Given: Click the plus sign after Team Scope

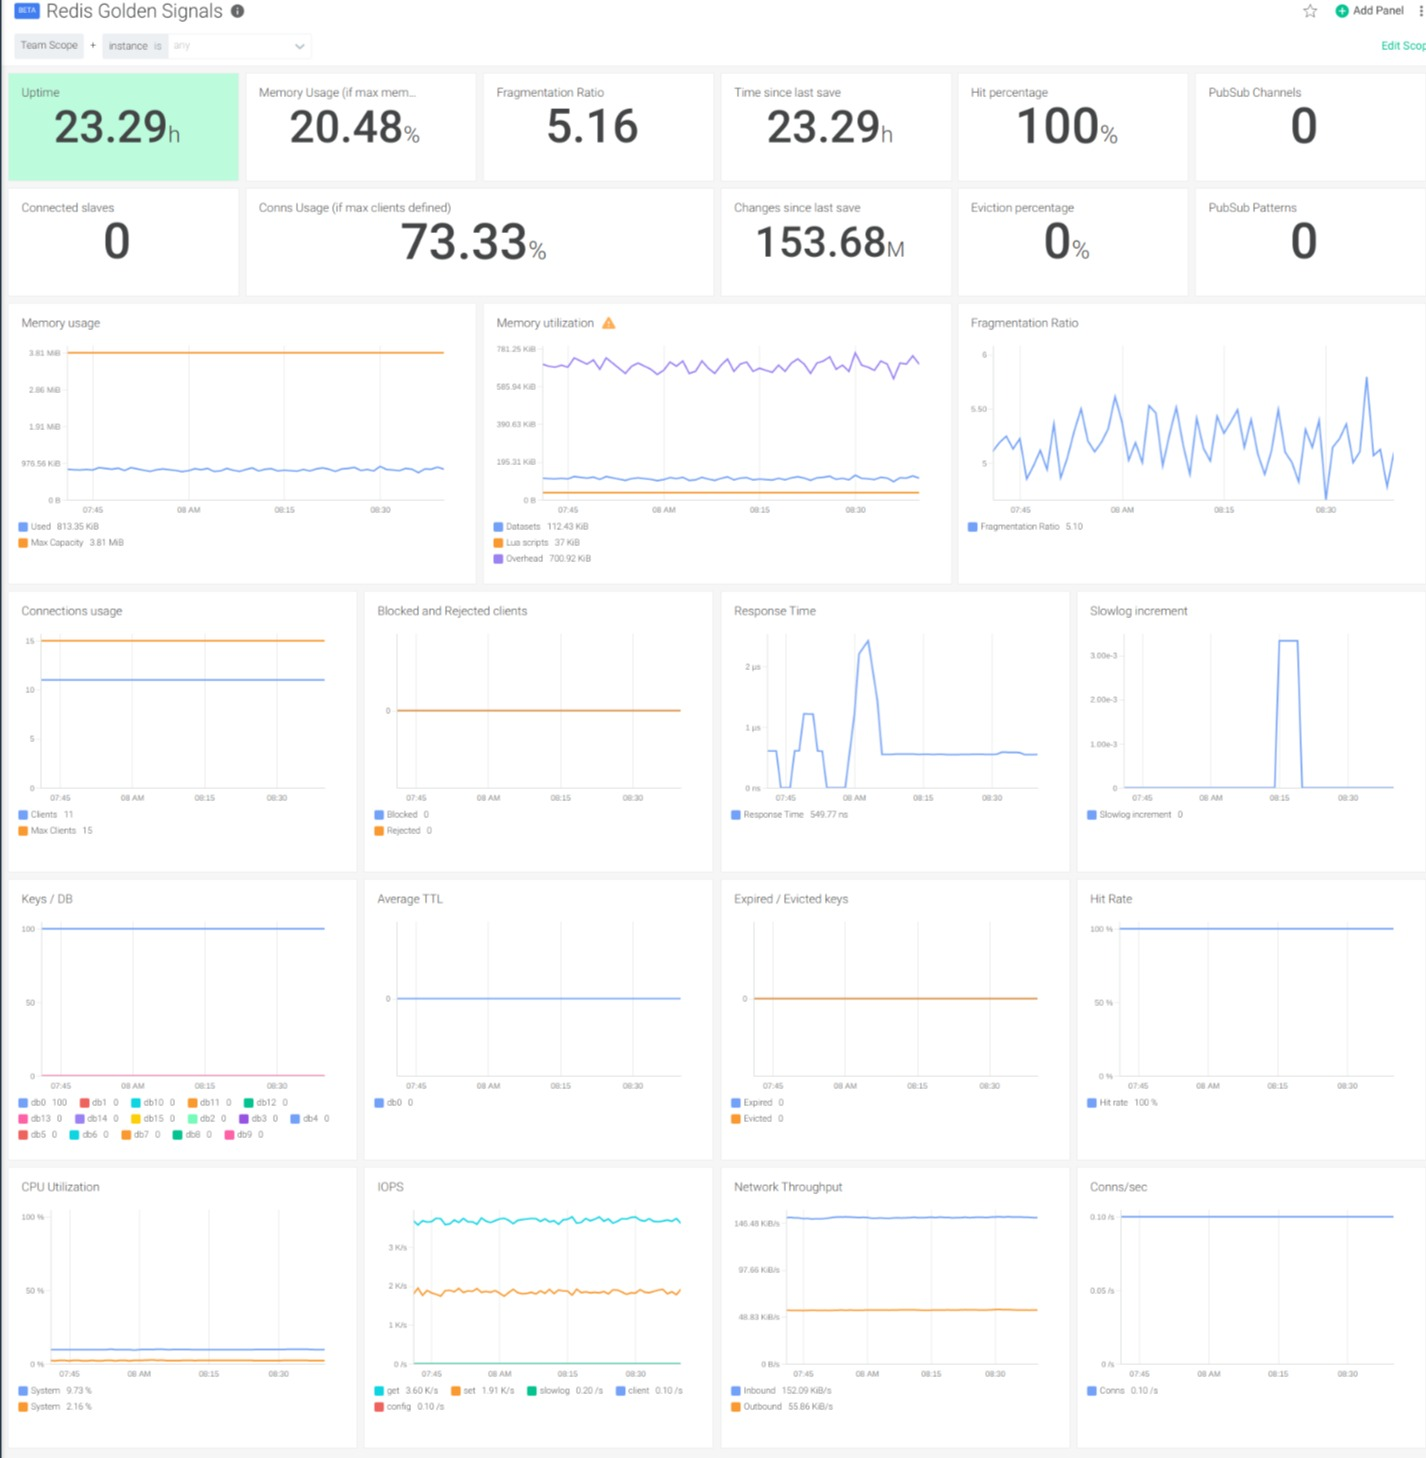Looking at the screenshot, I should (93, 45).
